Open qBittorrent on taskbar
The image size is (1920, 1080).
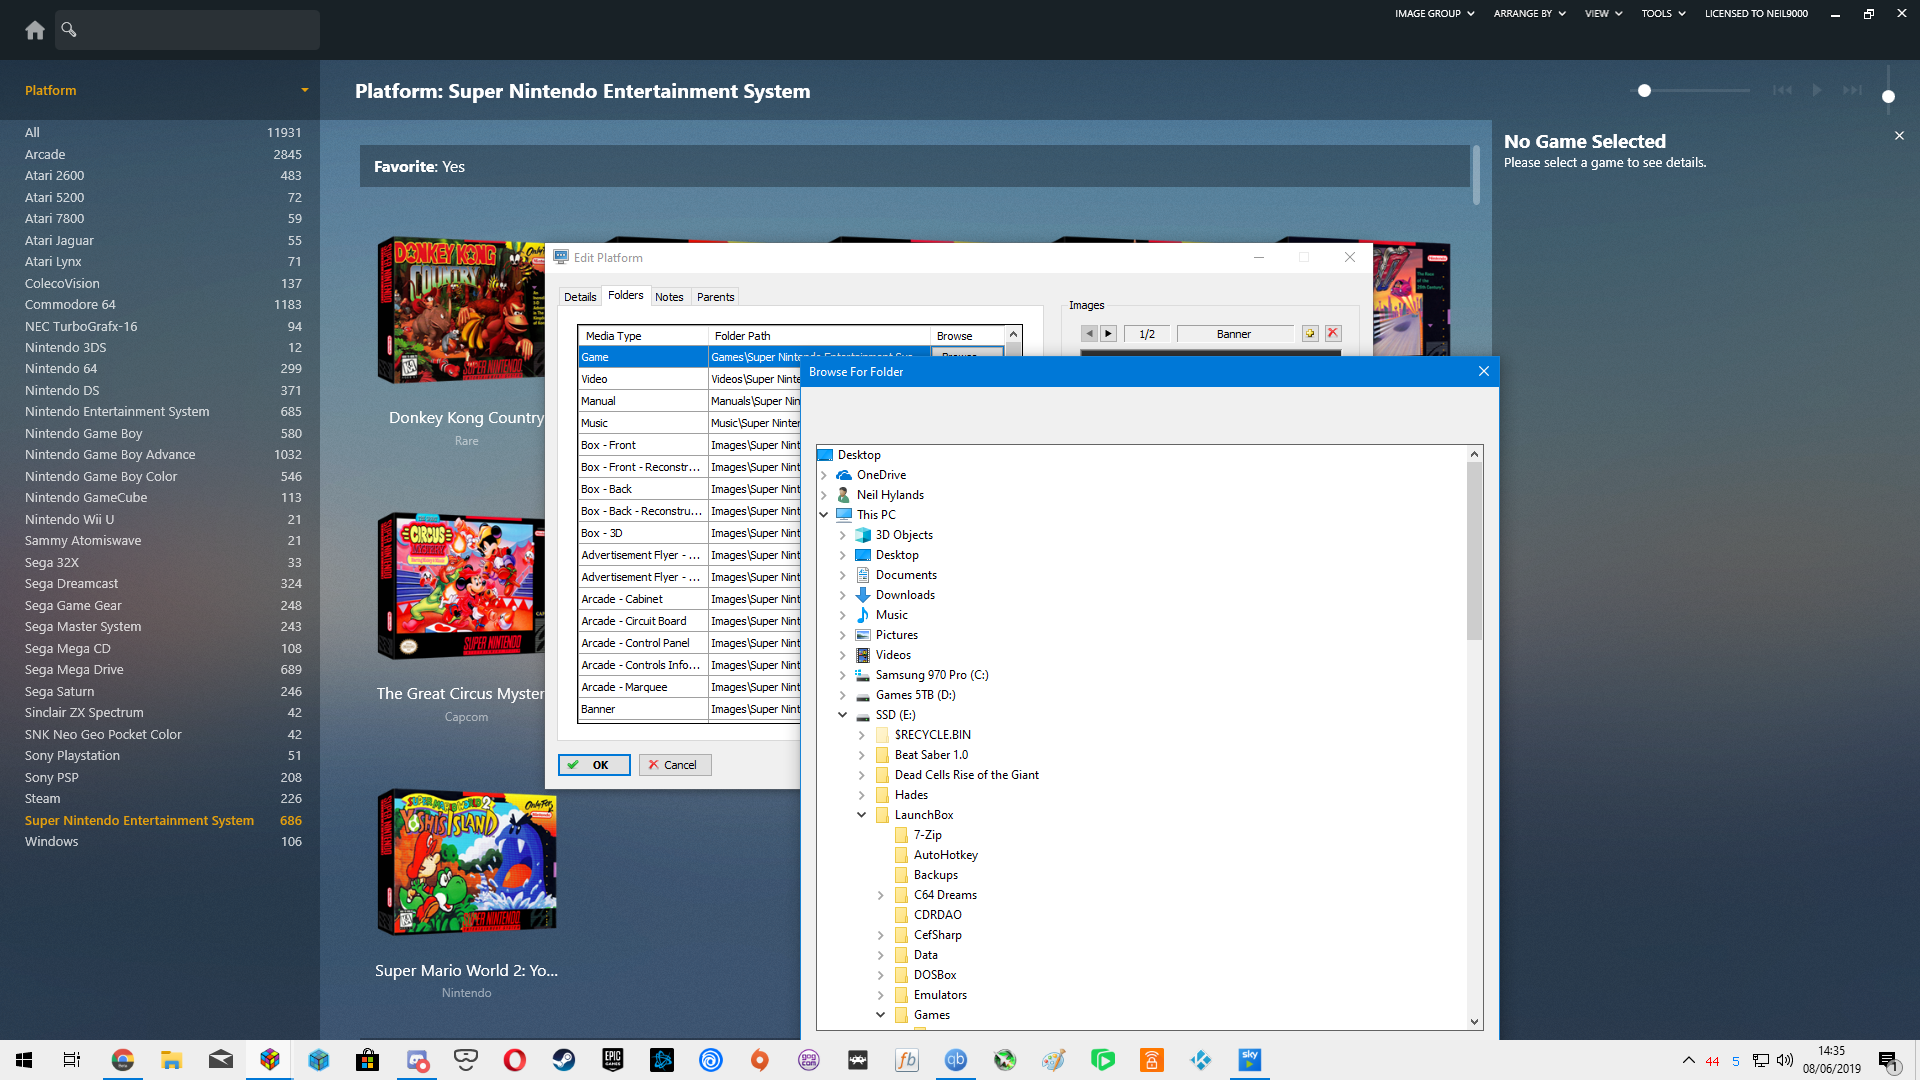point(956,1060)
